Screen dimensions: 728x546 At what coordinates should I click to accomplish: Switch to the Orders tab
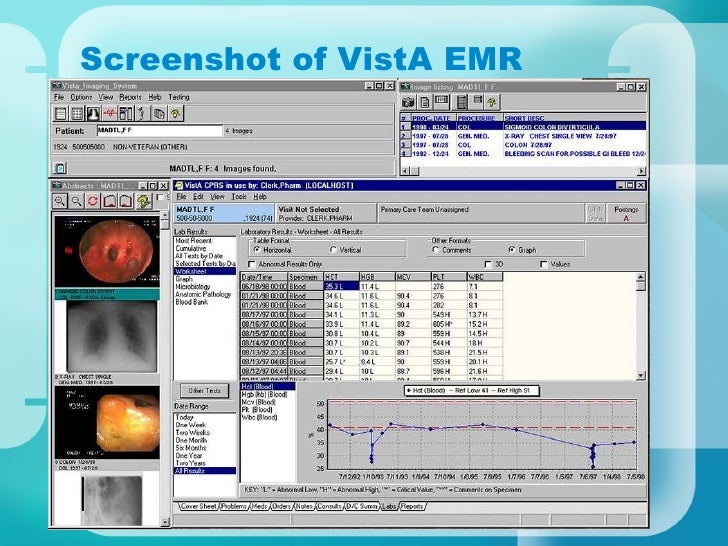click(281, 506)
